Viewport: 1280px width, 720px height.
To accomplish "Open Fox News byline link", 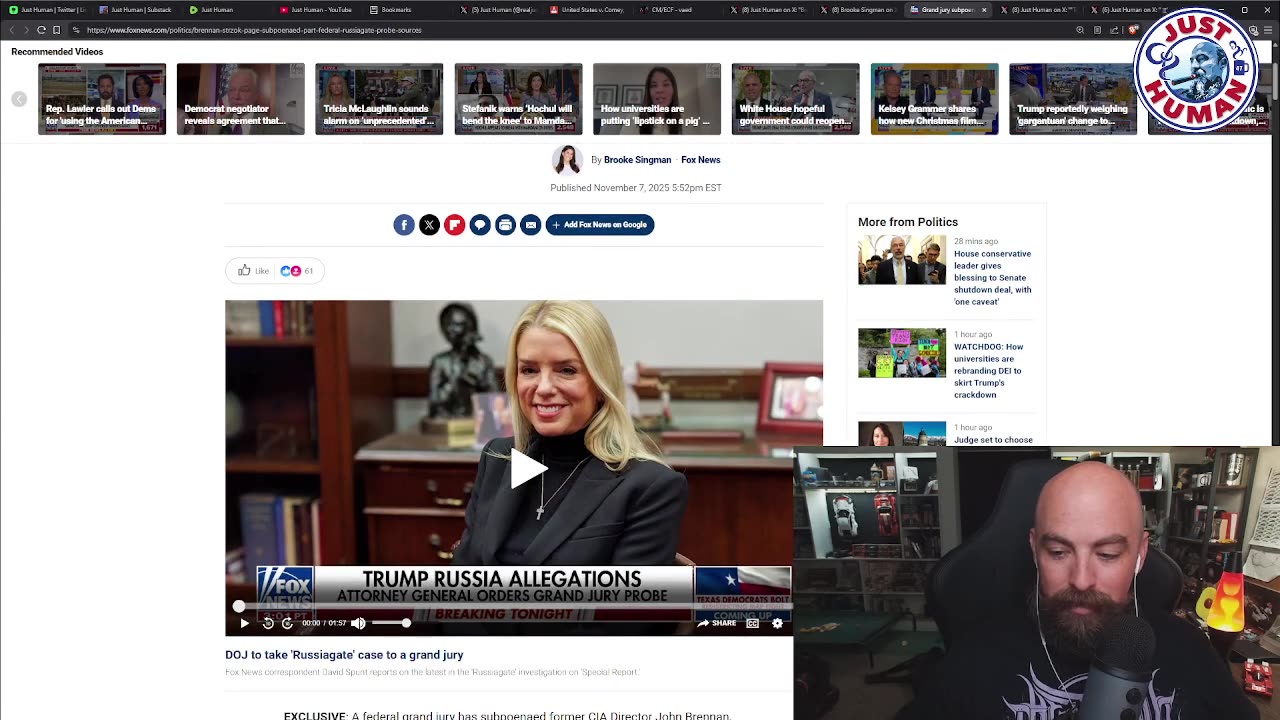I will pos(700,160).
